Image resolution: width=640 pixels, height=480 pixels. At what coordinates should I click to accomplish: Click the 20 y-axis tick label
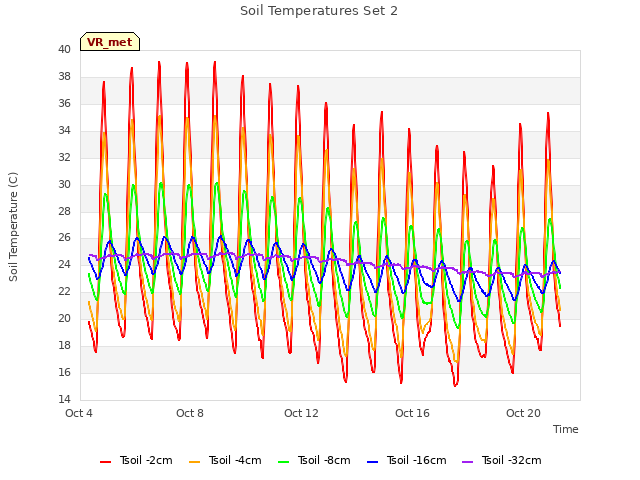pos(64,318)
